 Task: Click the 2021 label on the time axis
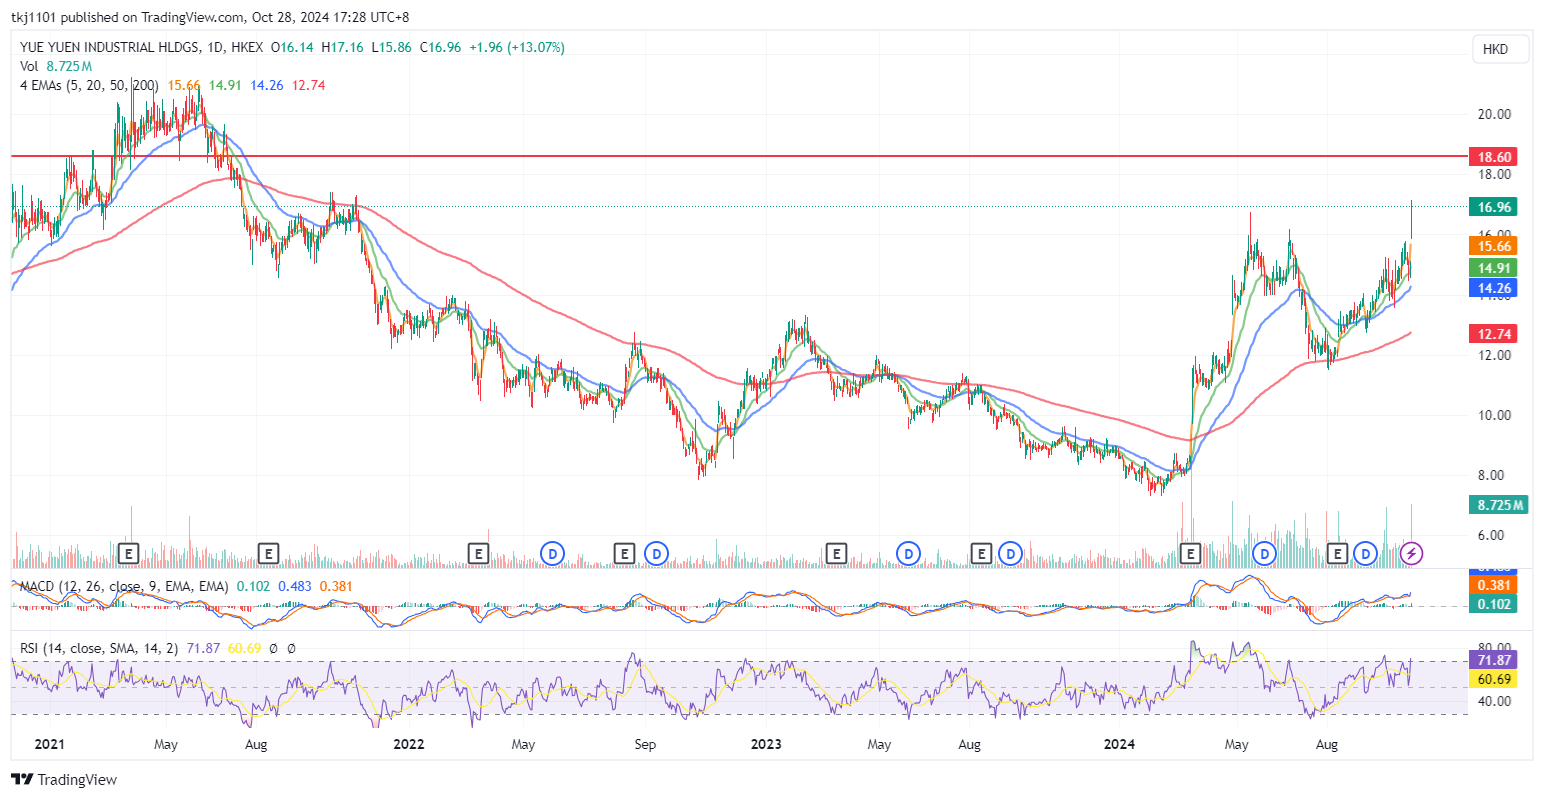49,744
